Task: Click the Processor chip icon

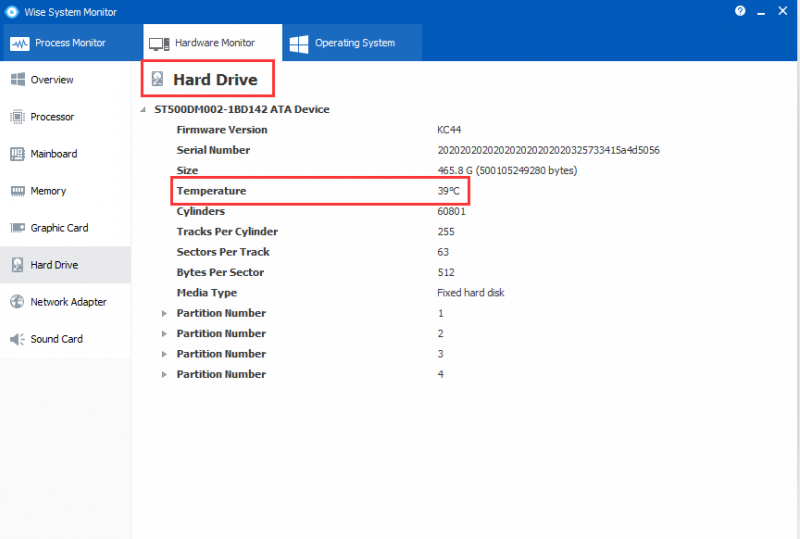Action: [x=17, y=116]
